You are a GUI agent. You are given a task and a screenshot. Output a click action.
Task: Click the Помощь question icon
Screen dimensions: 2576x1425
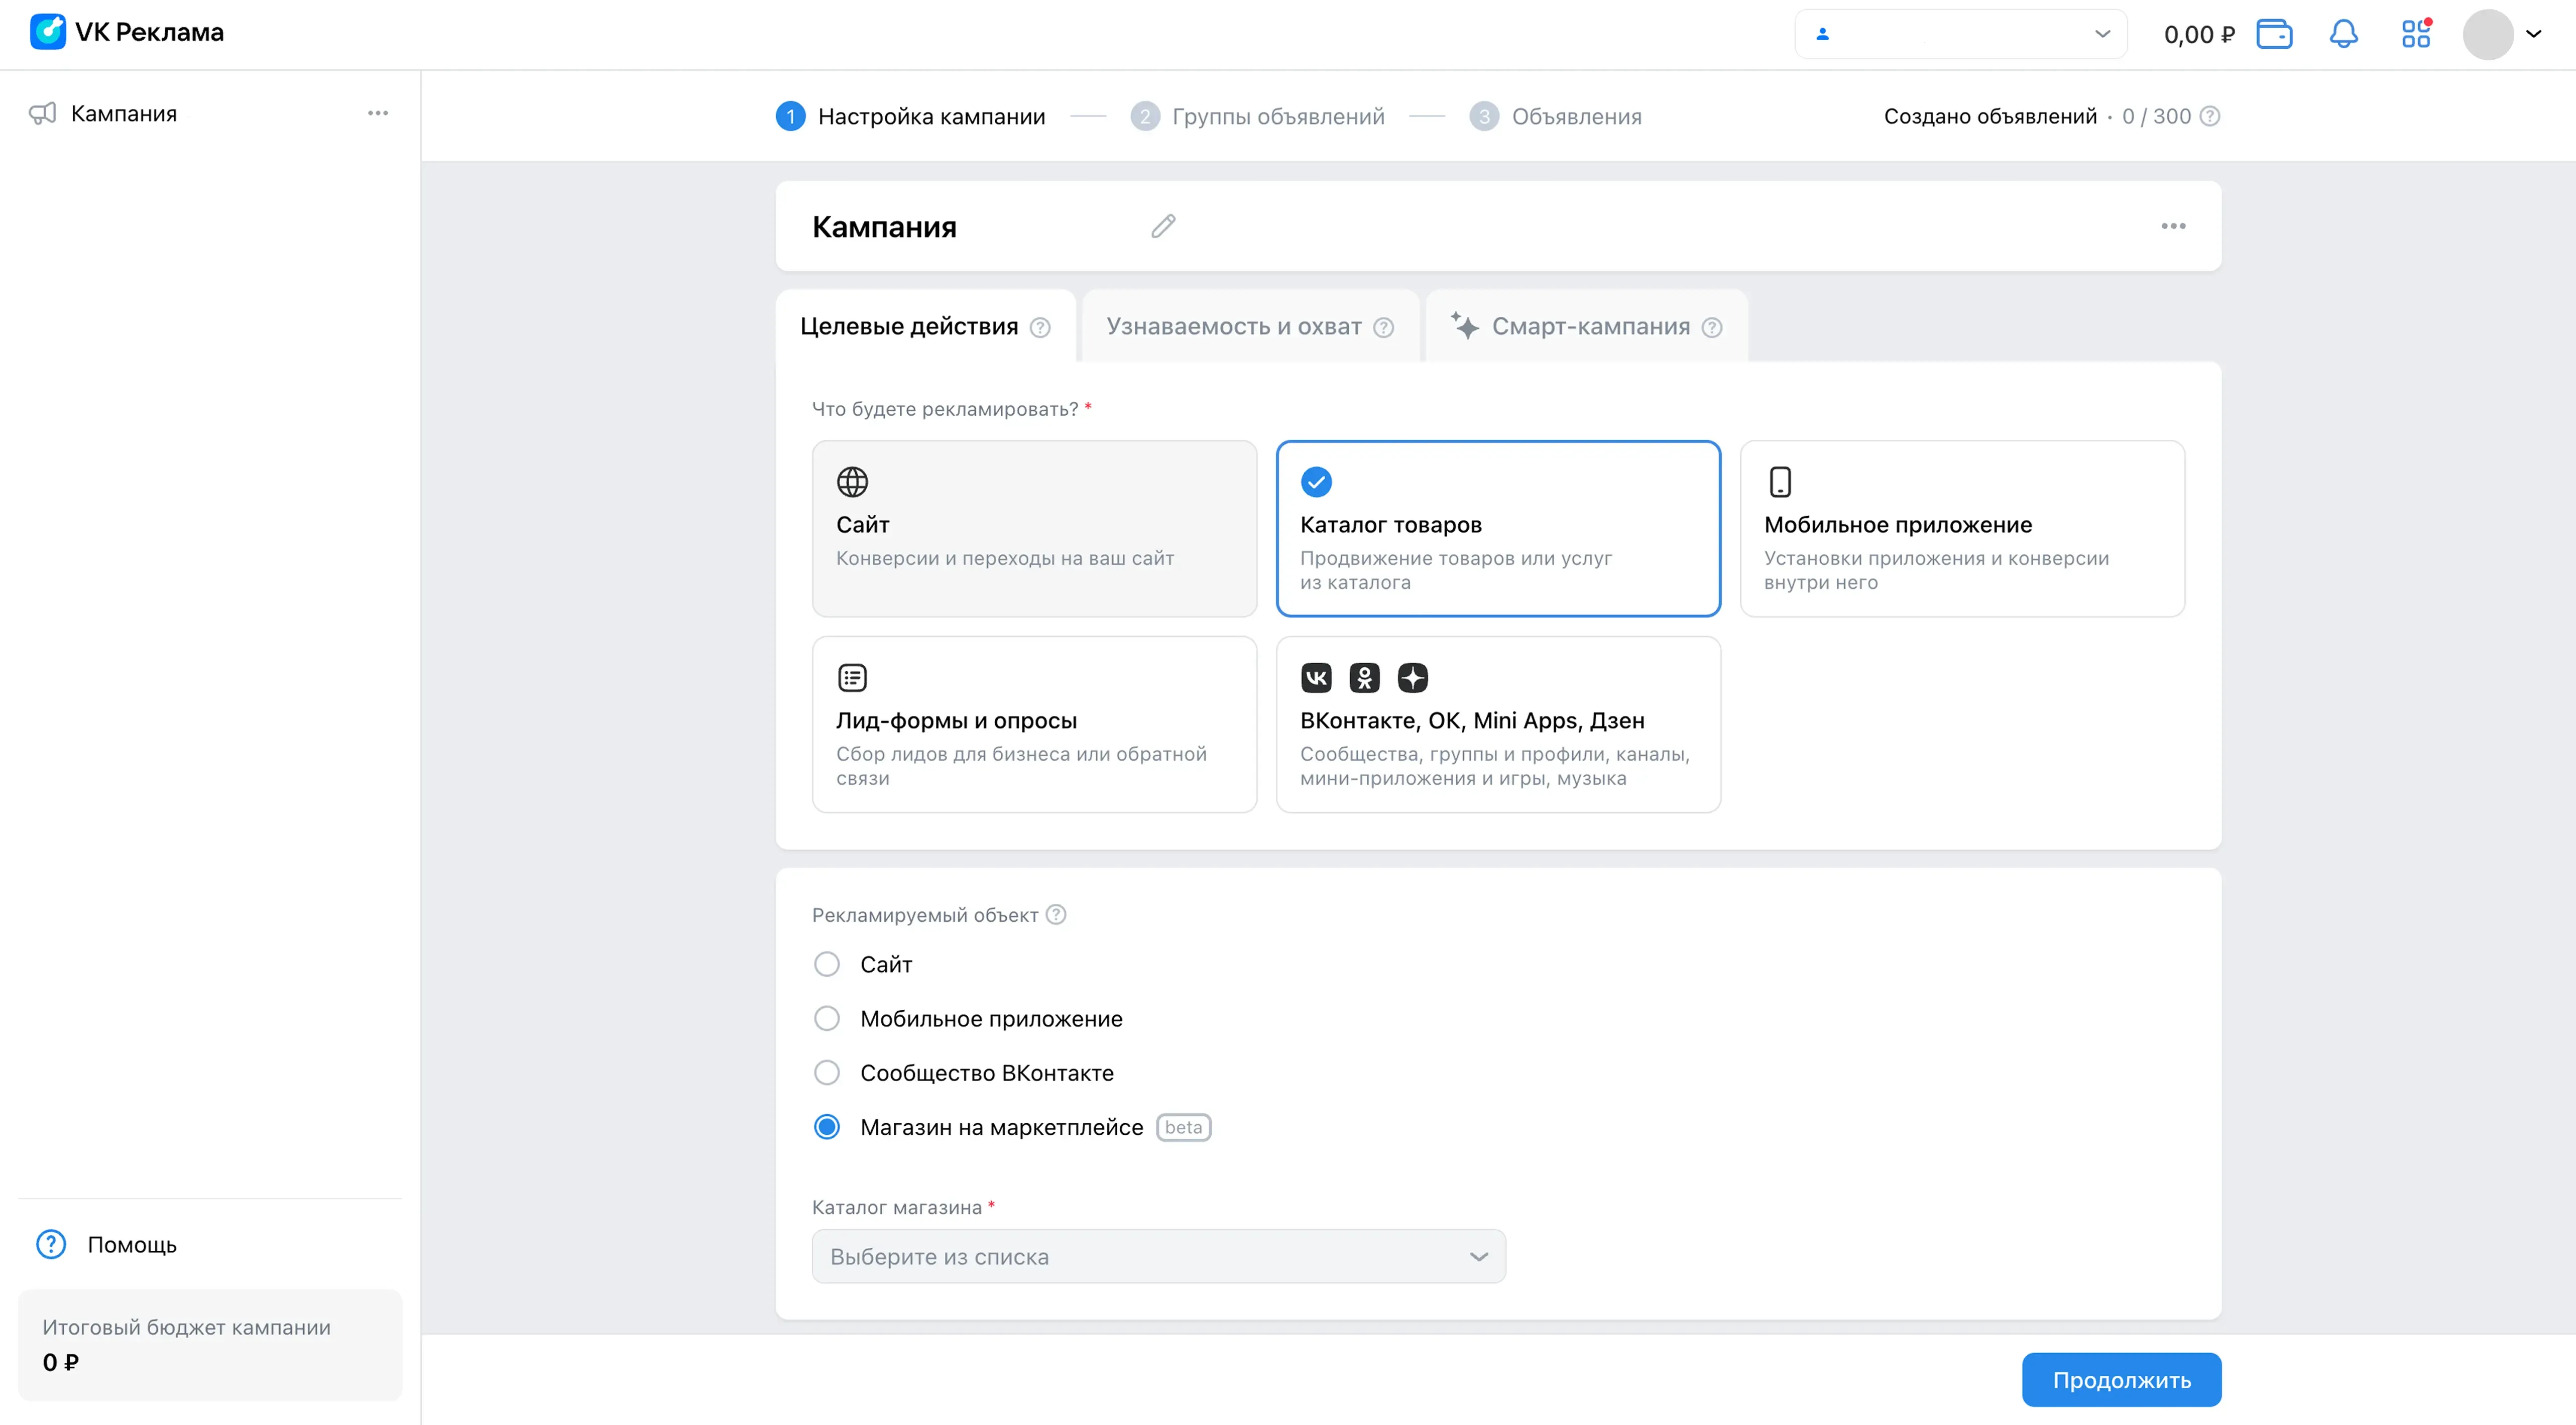51,1244
